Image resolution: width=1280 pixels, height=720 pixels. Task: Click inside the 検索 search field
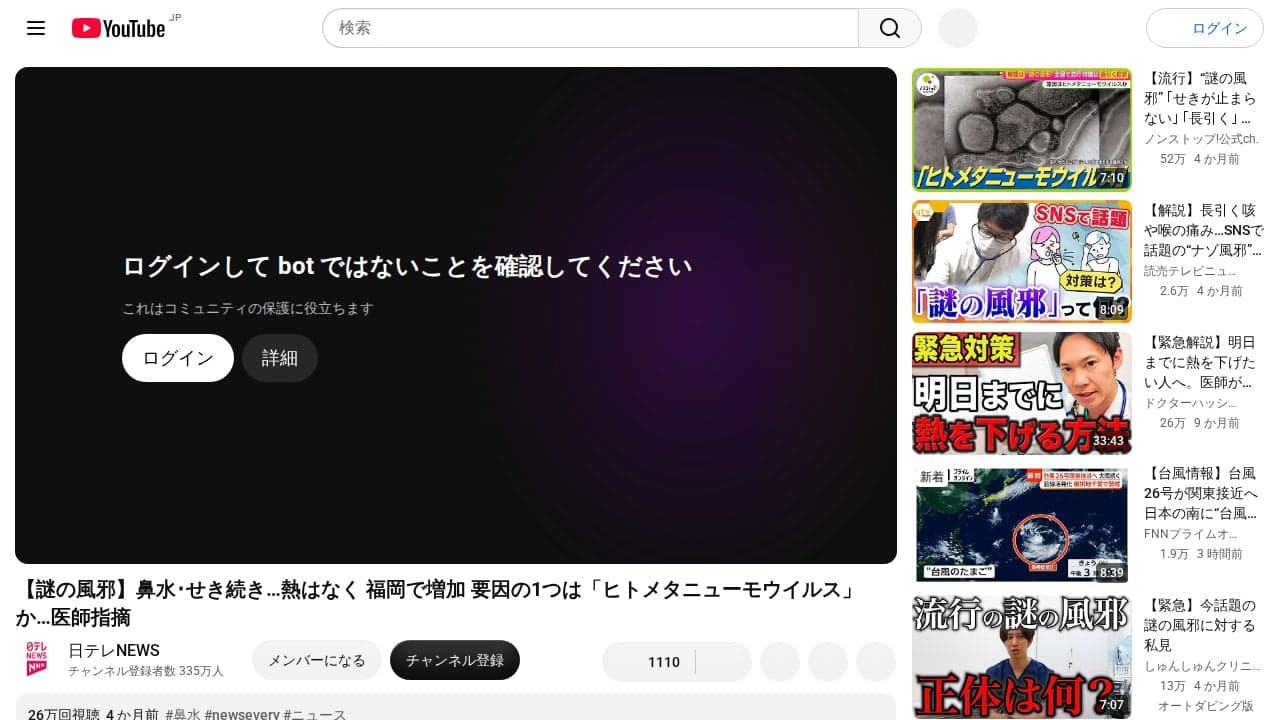(x=590, y=28)
